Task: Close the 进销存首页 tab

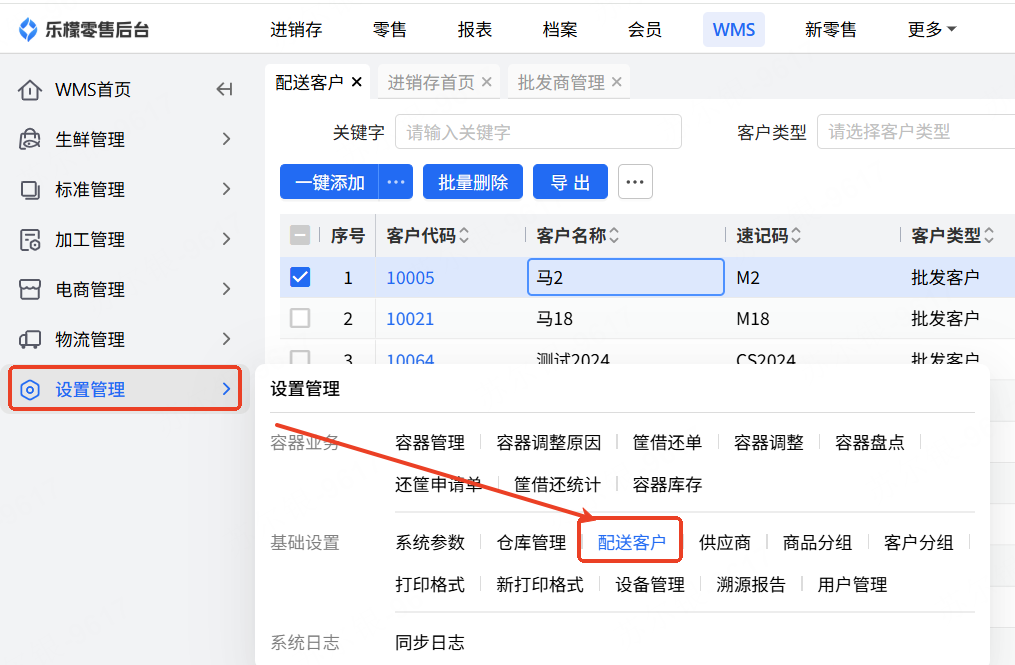Action: pyautogui.click(x=487, y=82)
